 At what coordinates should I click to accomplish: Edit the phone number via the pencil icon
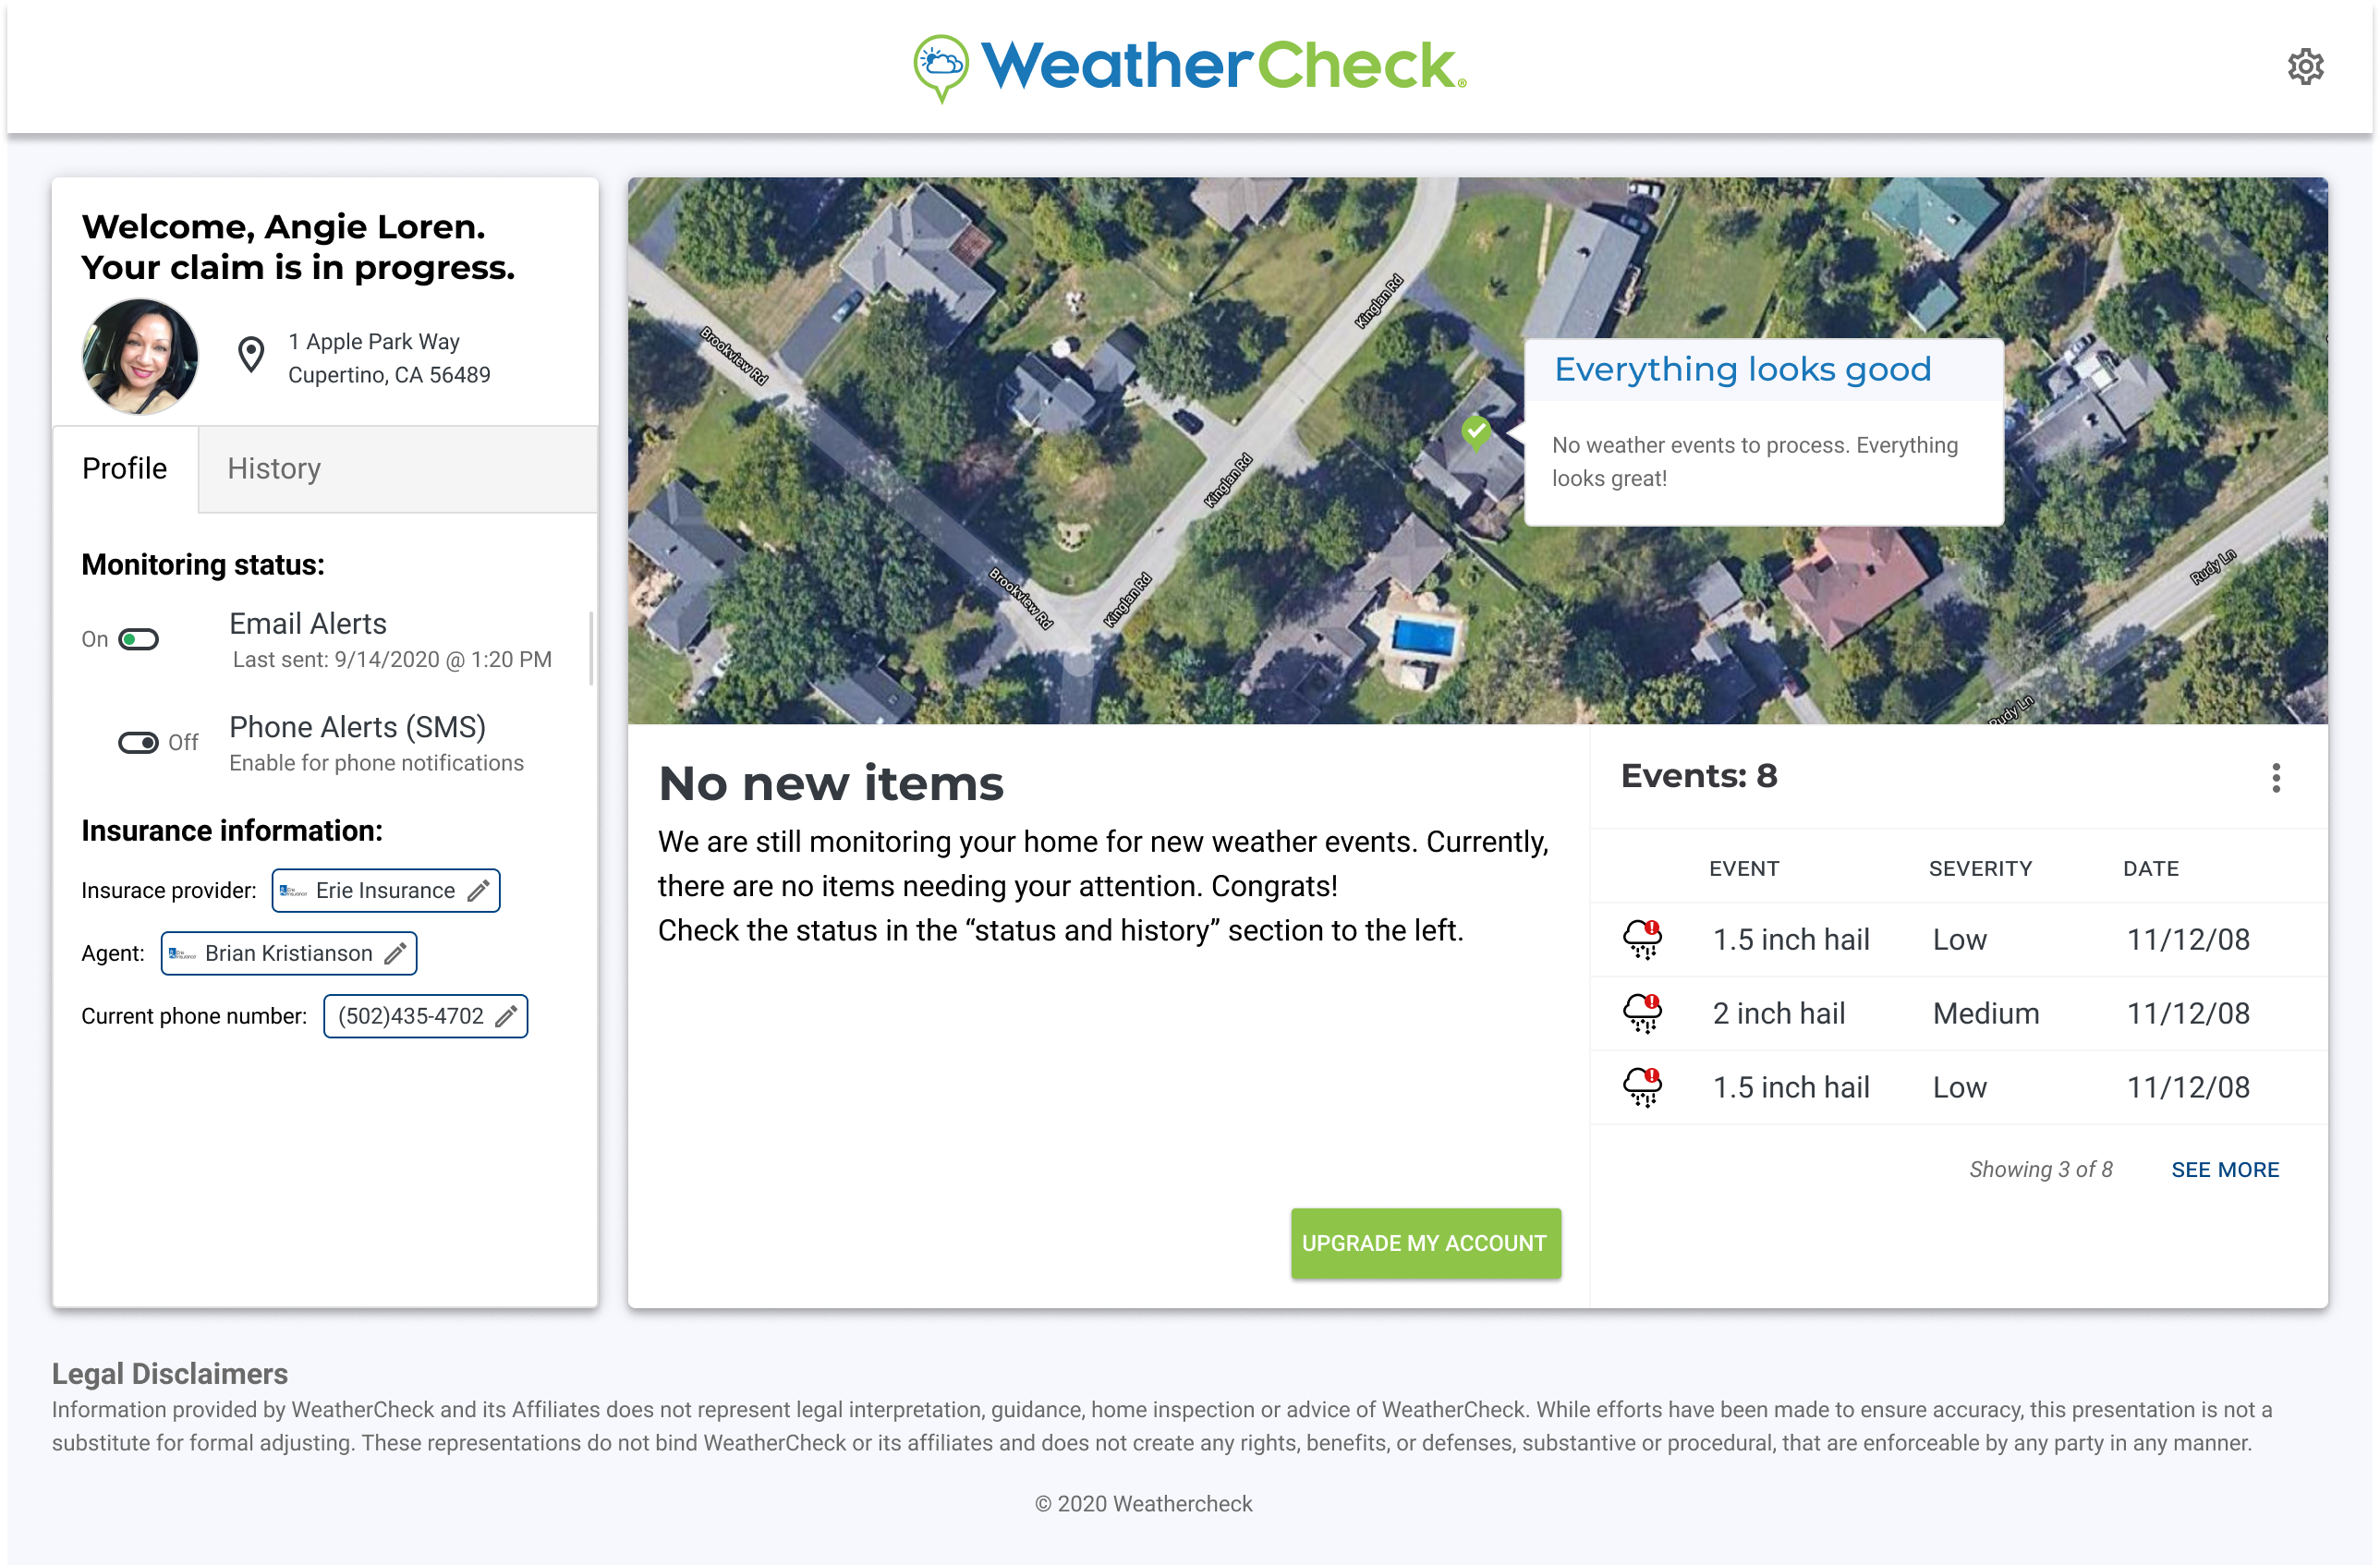pos(507,1016)
